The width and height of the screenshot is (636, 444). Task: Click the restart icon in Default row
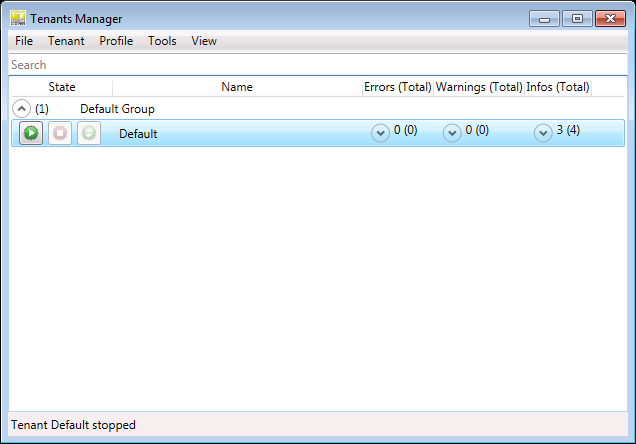(x=89, y=133)
